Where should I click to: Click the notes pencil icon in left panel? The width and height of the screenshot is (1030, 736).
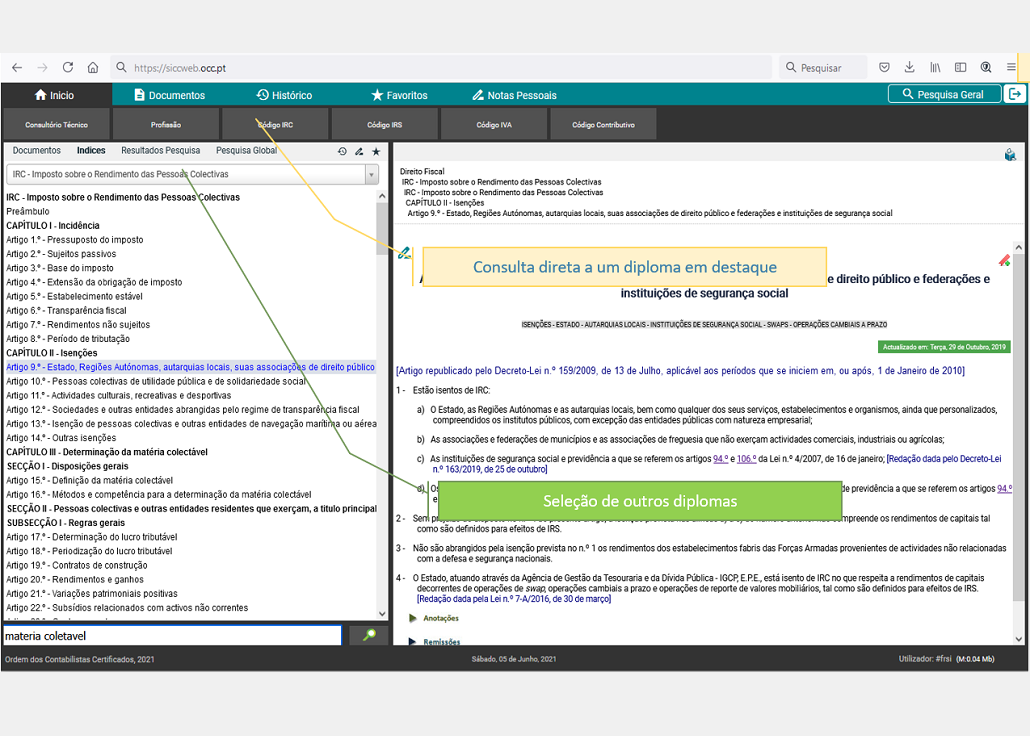359,151
